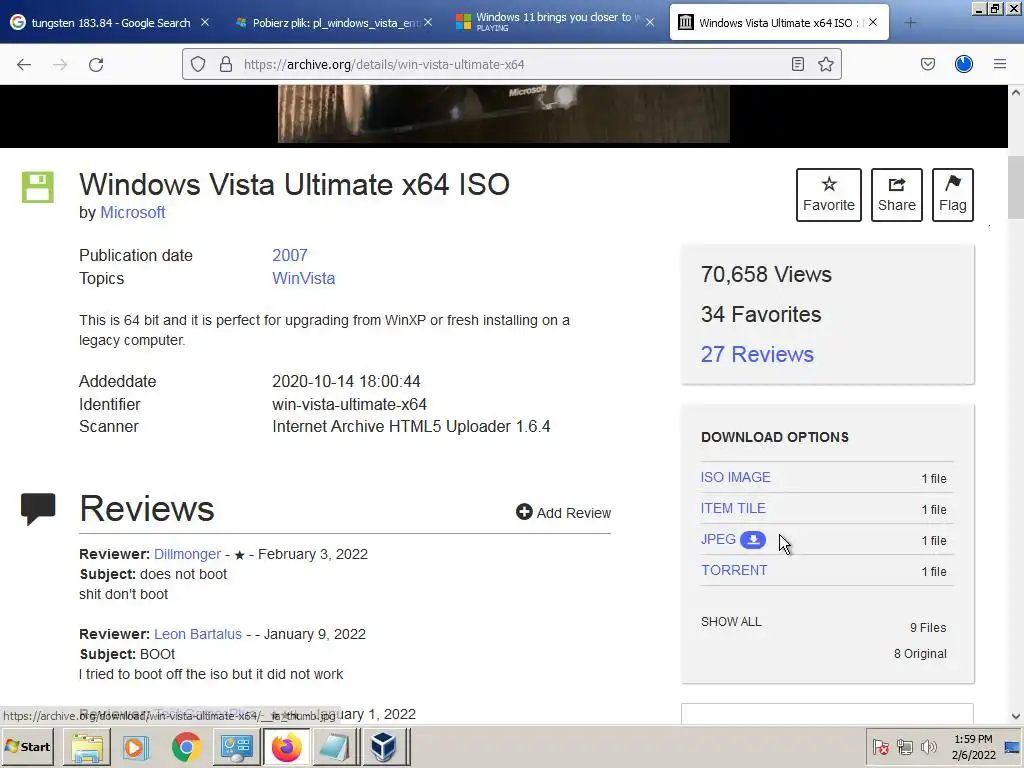
Task: Open the Microsoft author link
Action: 133,213
